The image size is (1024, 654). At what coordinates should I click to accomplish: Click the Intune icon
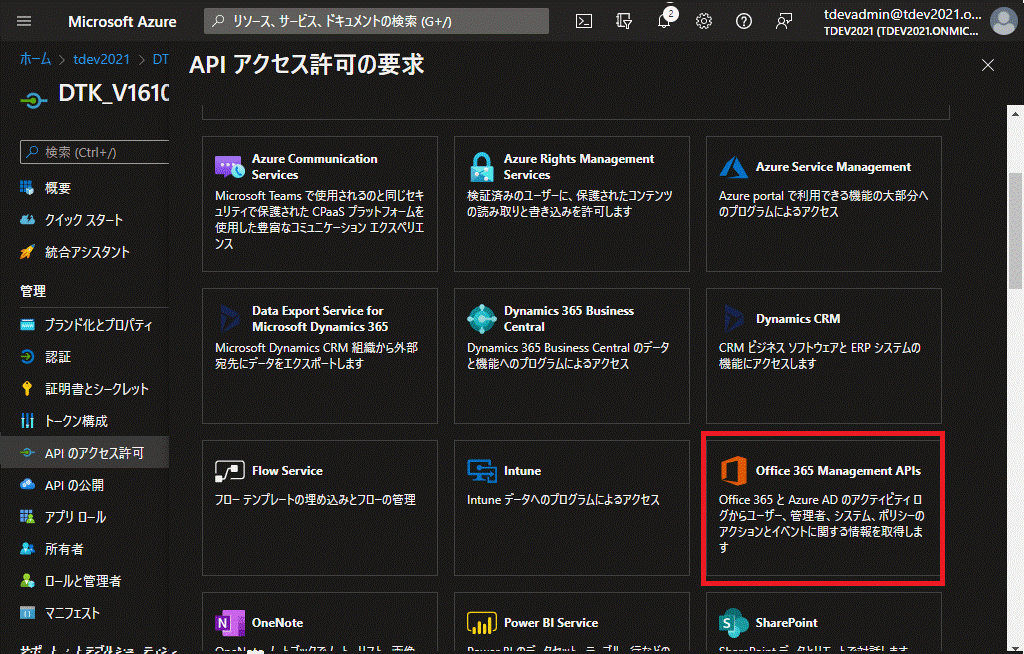[x=482, y=471]
